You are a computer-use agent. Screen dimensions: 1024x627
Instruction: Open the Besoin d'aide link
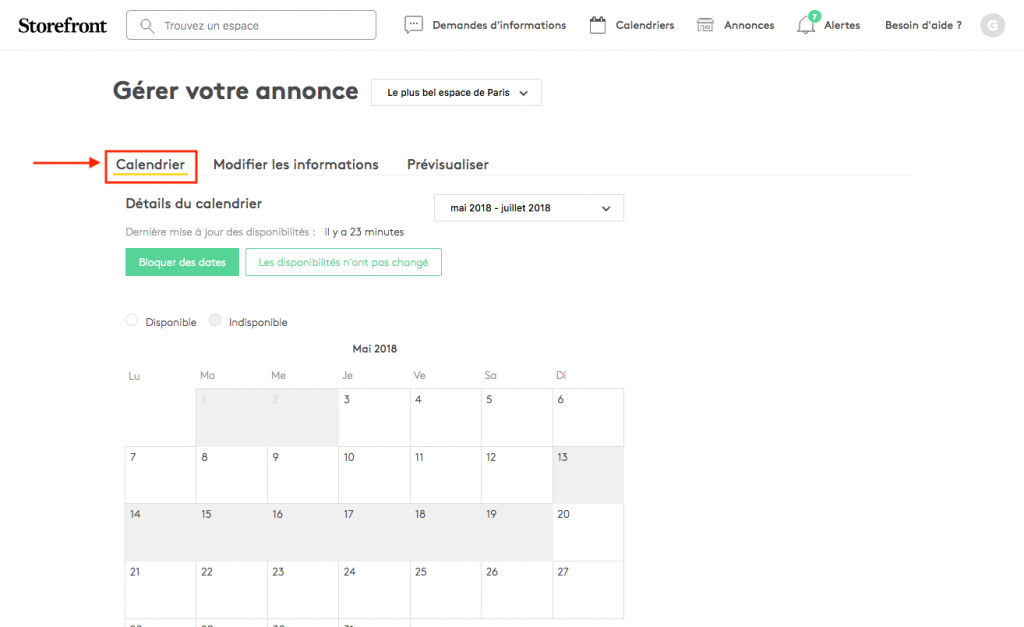922,25
